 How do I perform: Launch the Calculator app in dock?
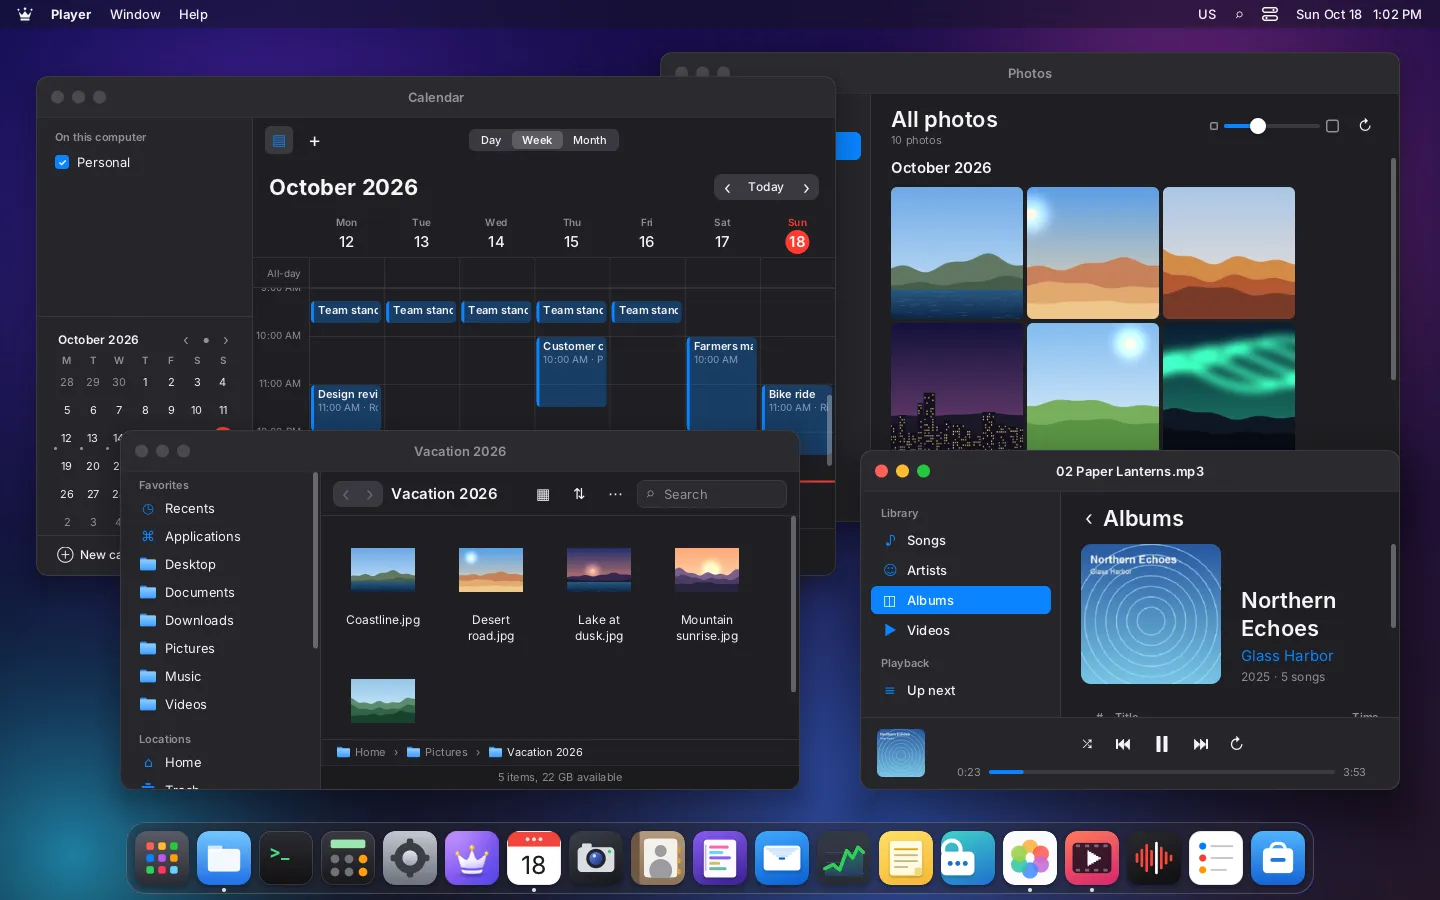[x=348, y=858]
